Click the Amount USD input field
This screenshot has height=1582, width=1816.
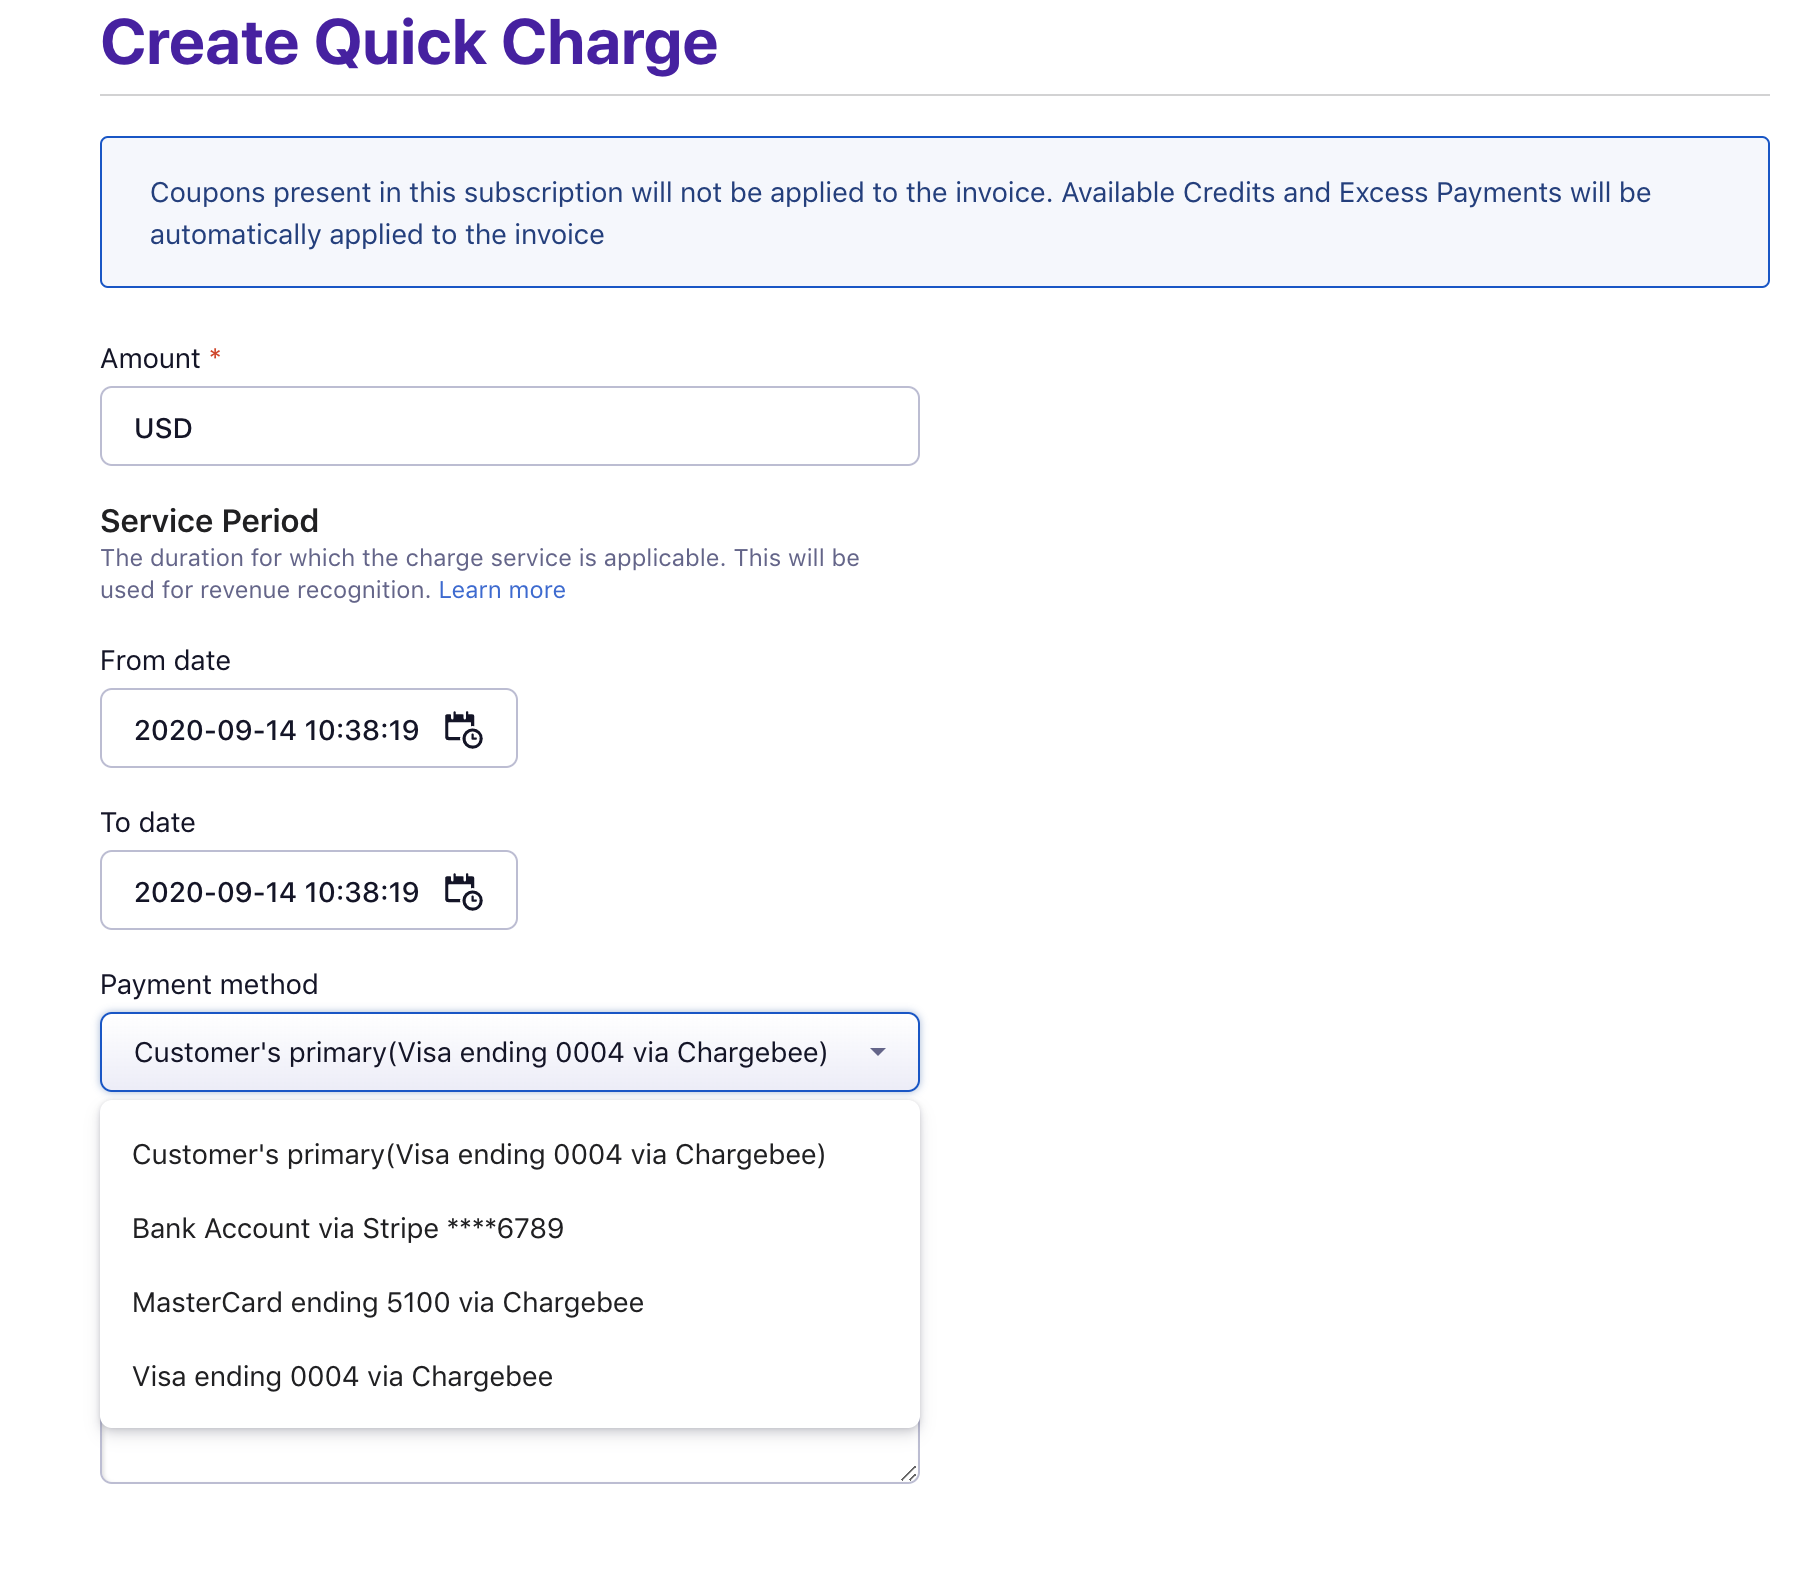point(509,426)
